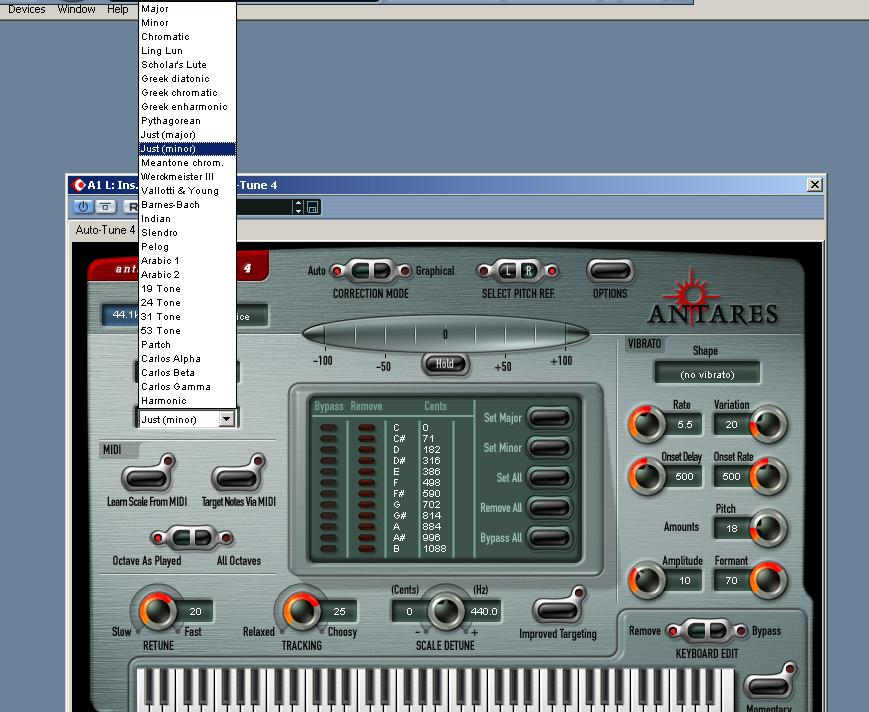Click the Tracking knob
This screenshot has width=869, height=712.
(x=301, y=610)
